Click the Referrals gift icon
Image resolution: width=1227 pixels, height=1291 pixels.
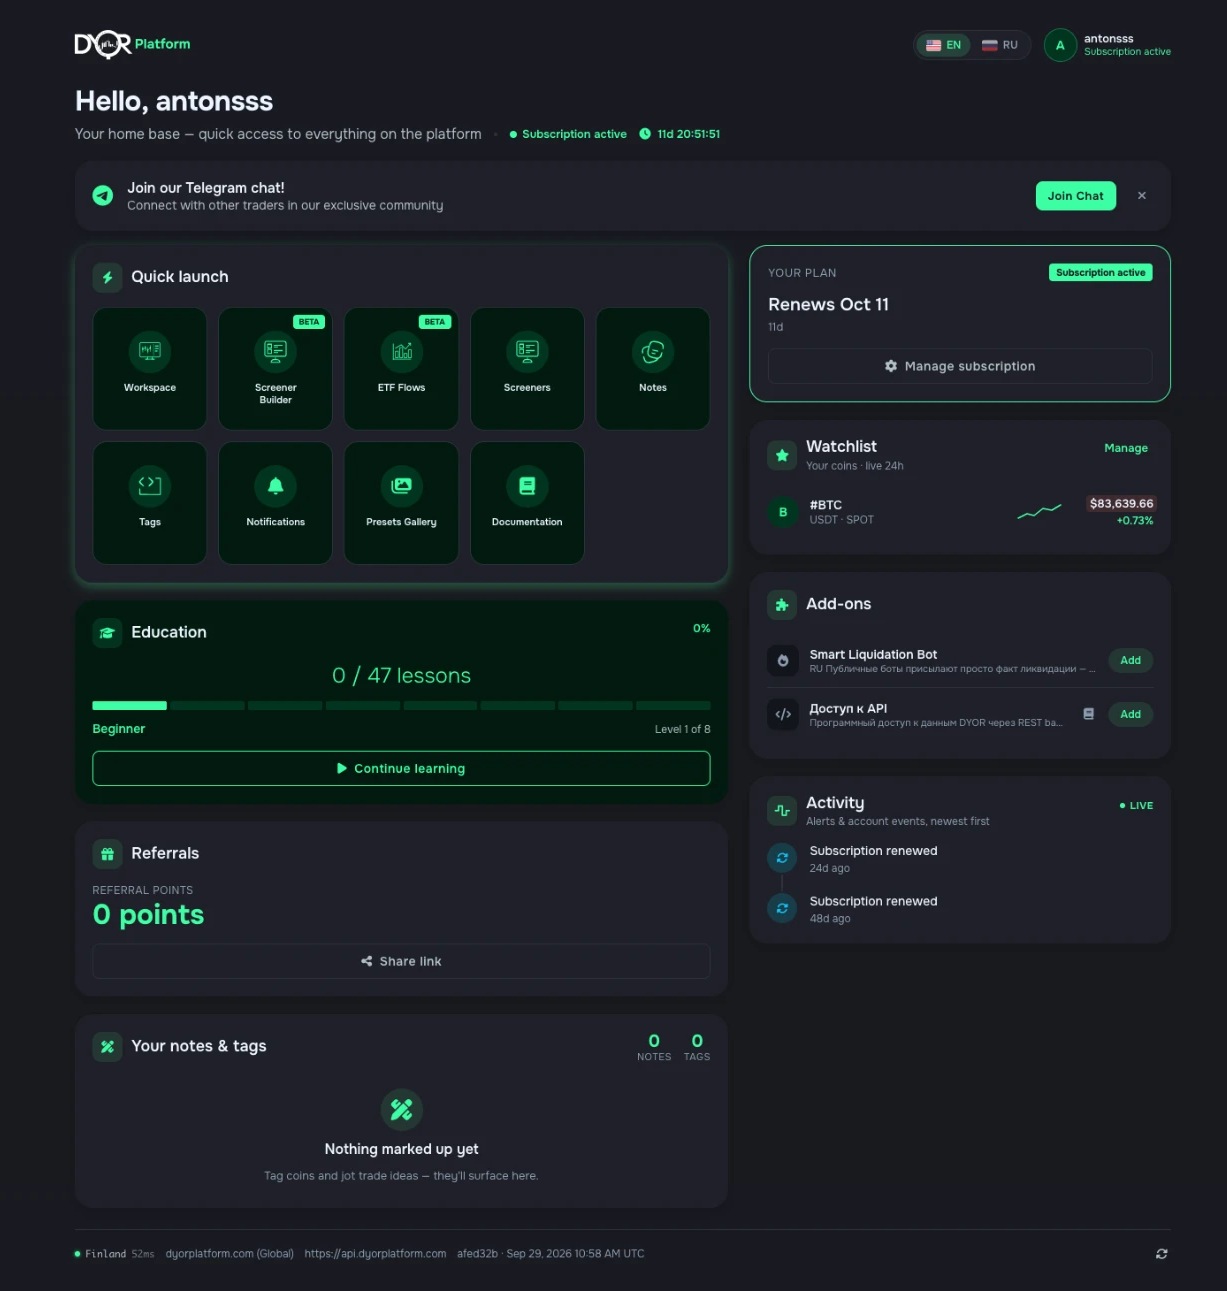(x=107, y=854)
